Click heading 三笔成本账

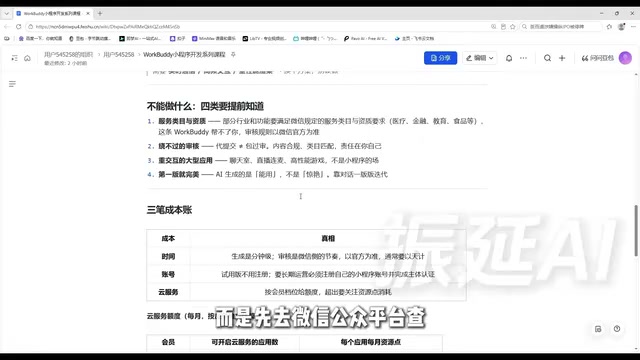169,210
